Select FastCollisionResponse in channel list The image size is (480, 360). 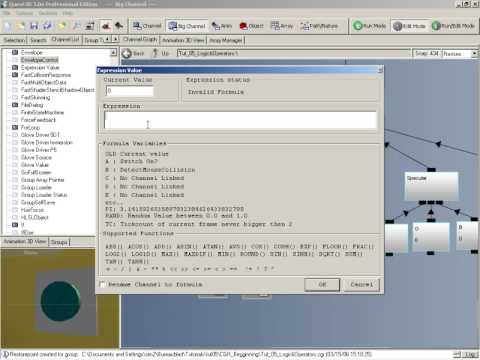click(46, 75)
